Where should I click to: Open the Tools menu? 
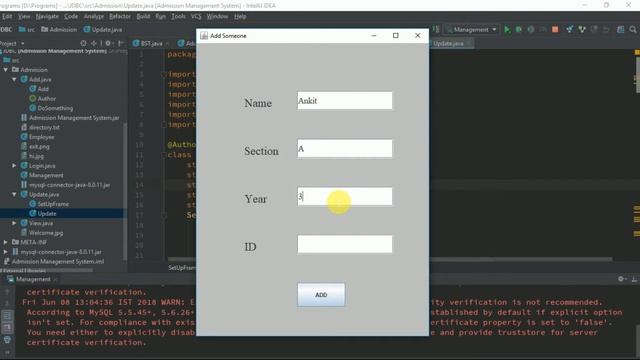[x=178, y=16]
